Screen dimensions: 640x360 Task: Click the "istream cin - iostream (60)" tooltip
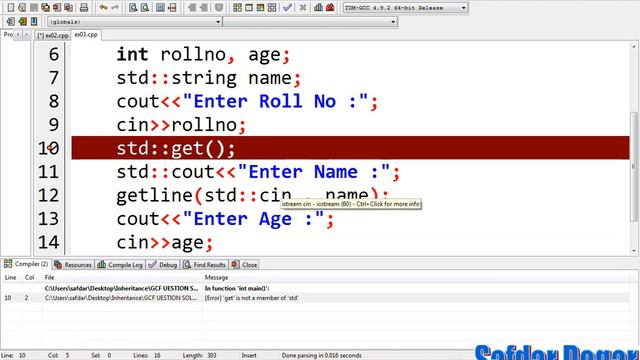[351, 204]
